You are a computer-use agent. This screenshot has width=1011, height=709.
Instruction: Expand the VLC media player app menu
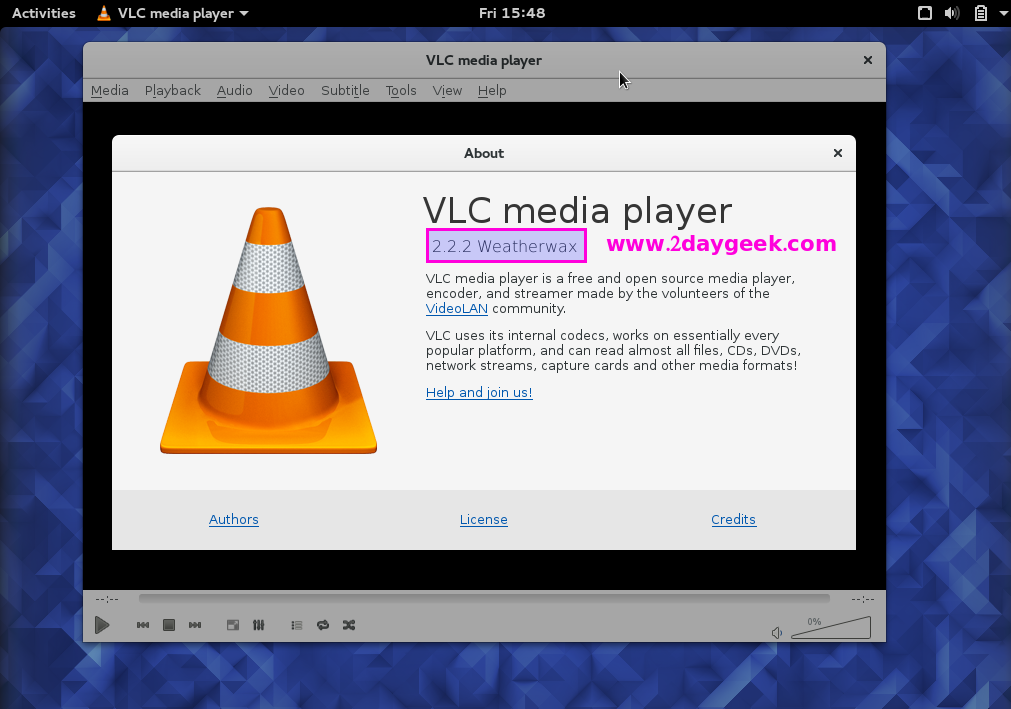[173, 13]
